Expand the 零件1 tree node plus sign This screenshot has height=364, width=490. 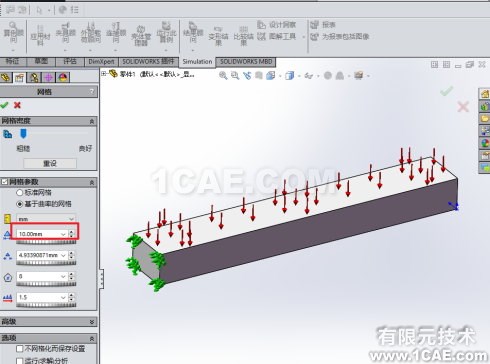tap(104, 74)
